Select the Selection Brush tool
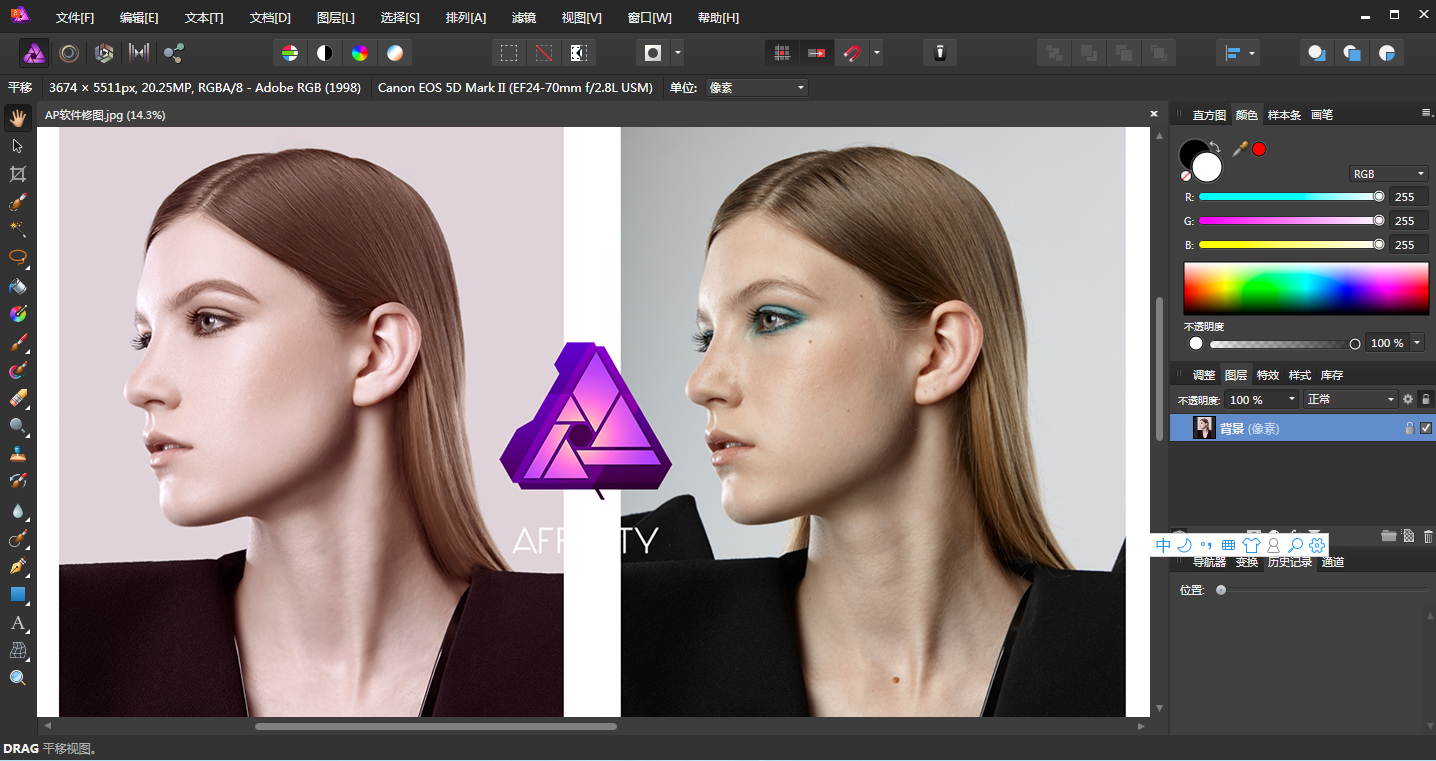Viewport: 1436px width, 761px height. click(x=18, y=202)
